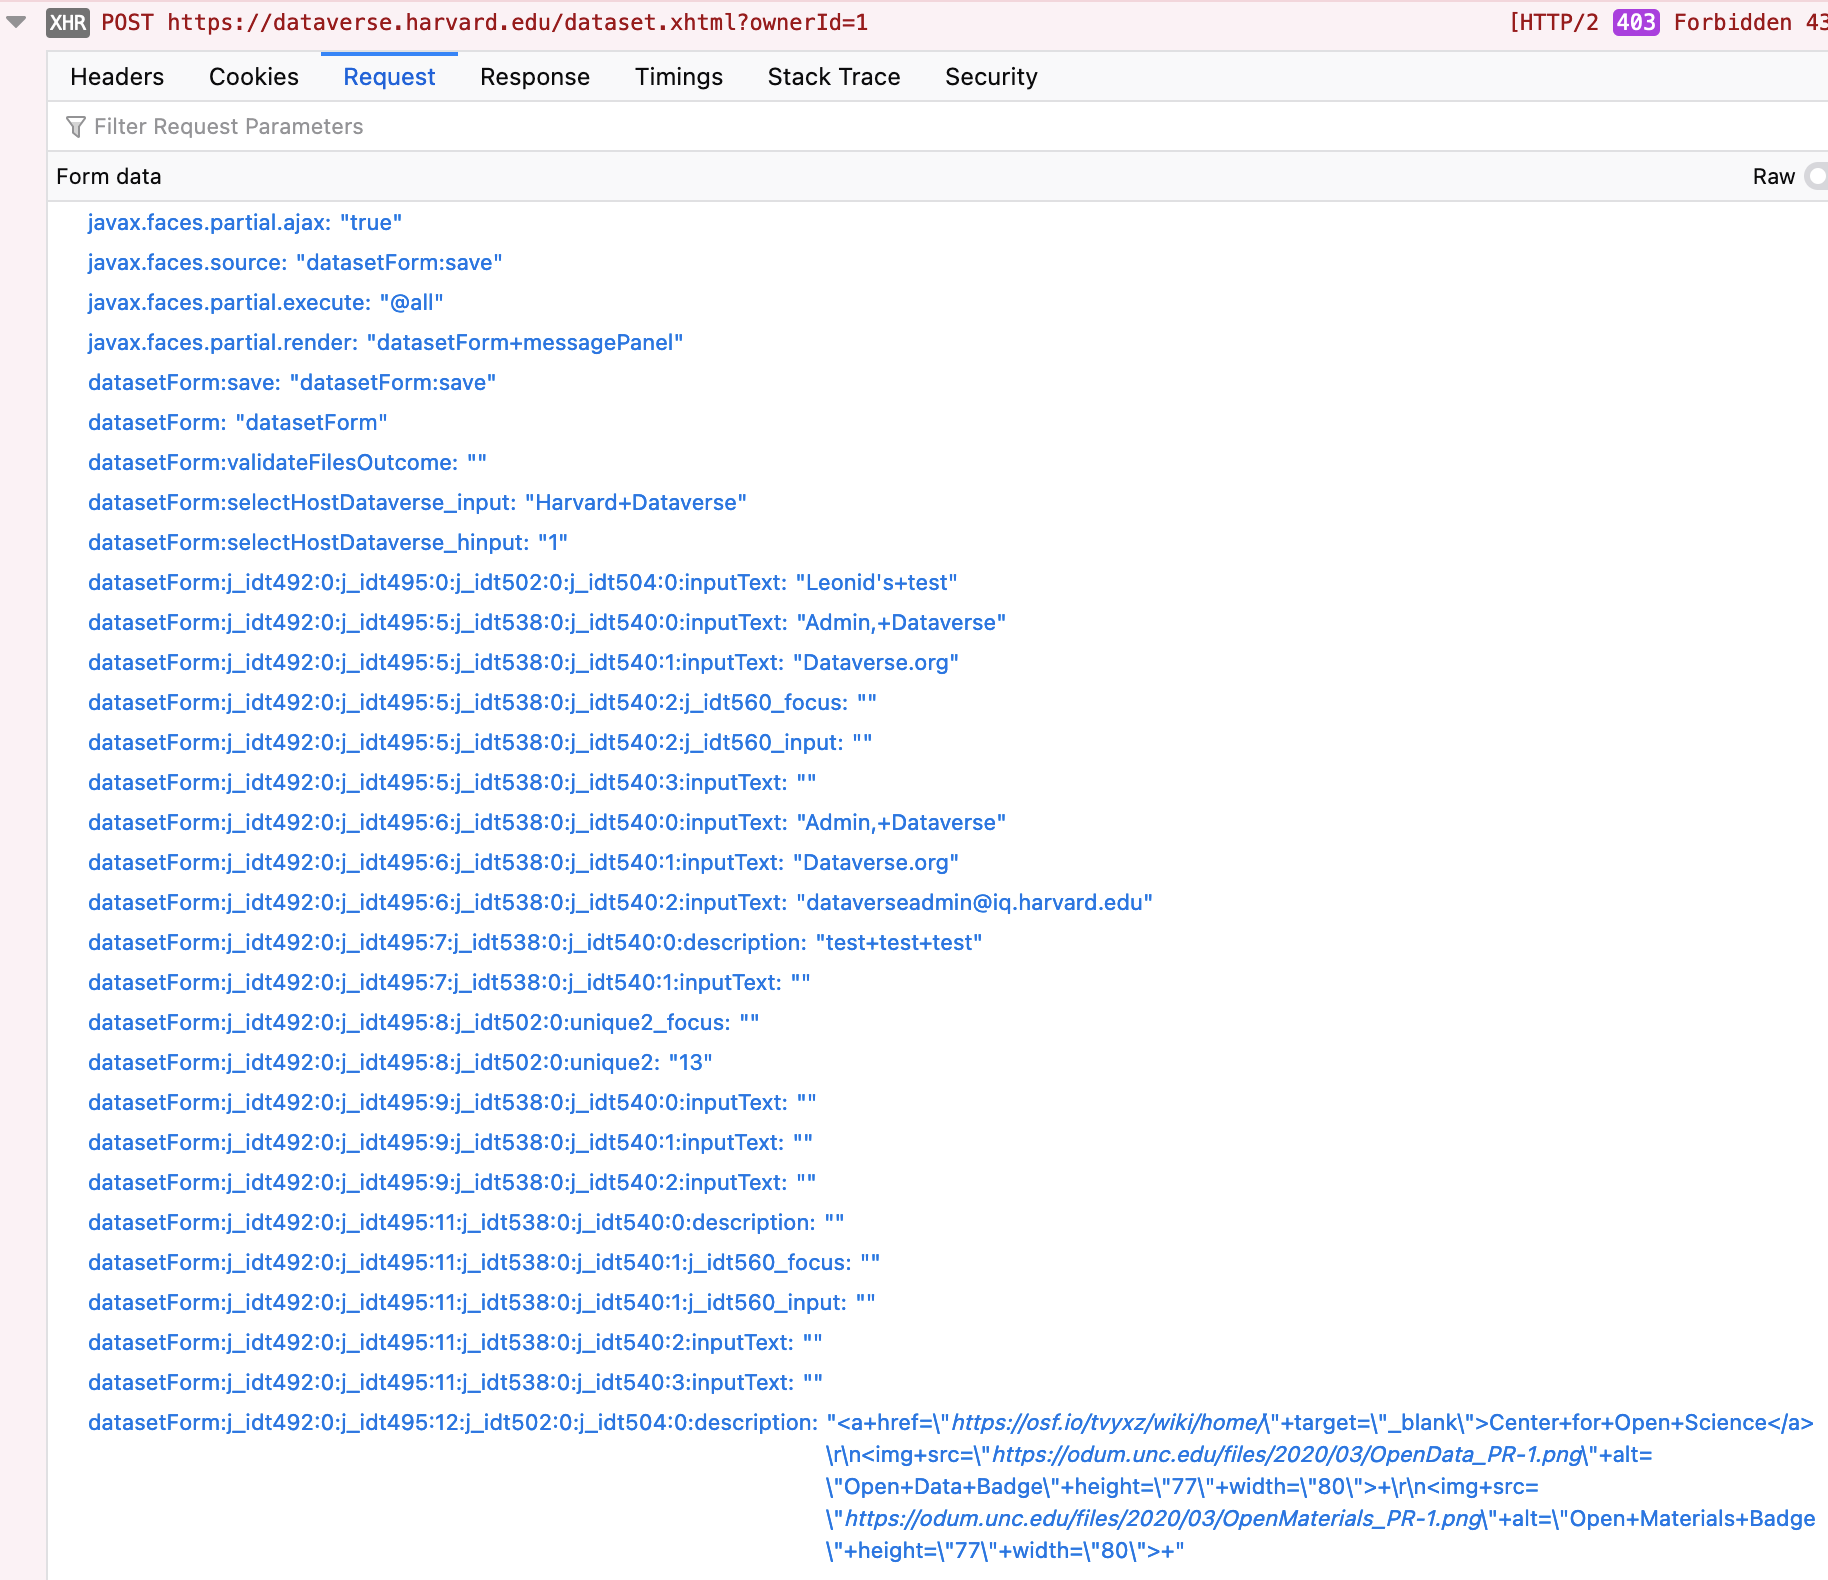Select the Harvard+Dataverse parameter value

(x=636, y=502)
